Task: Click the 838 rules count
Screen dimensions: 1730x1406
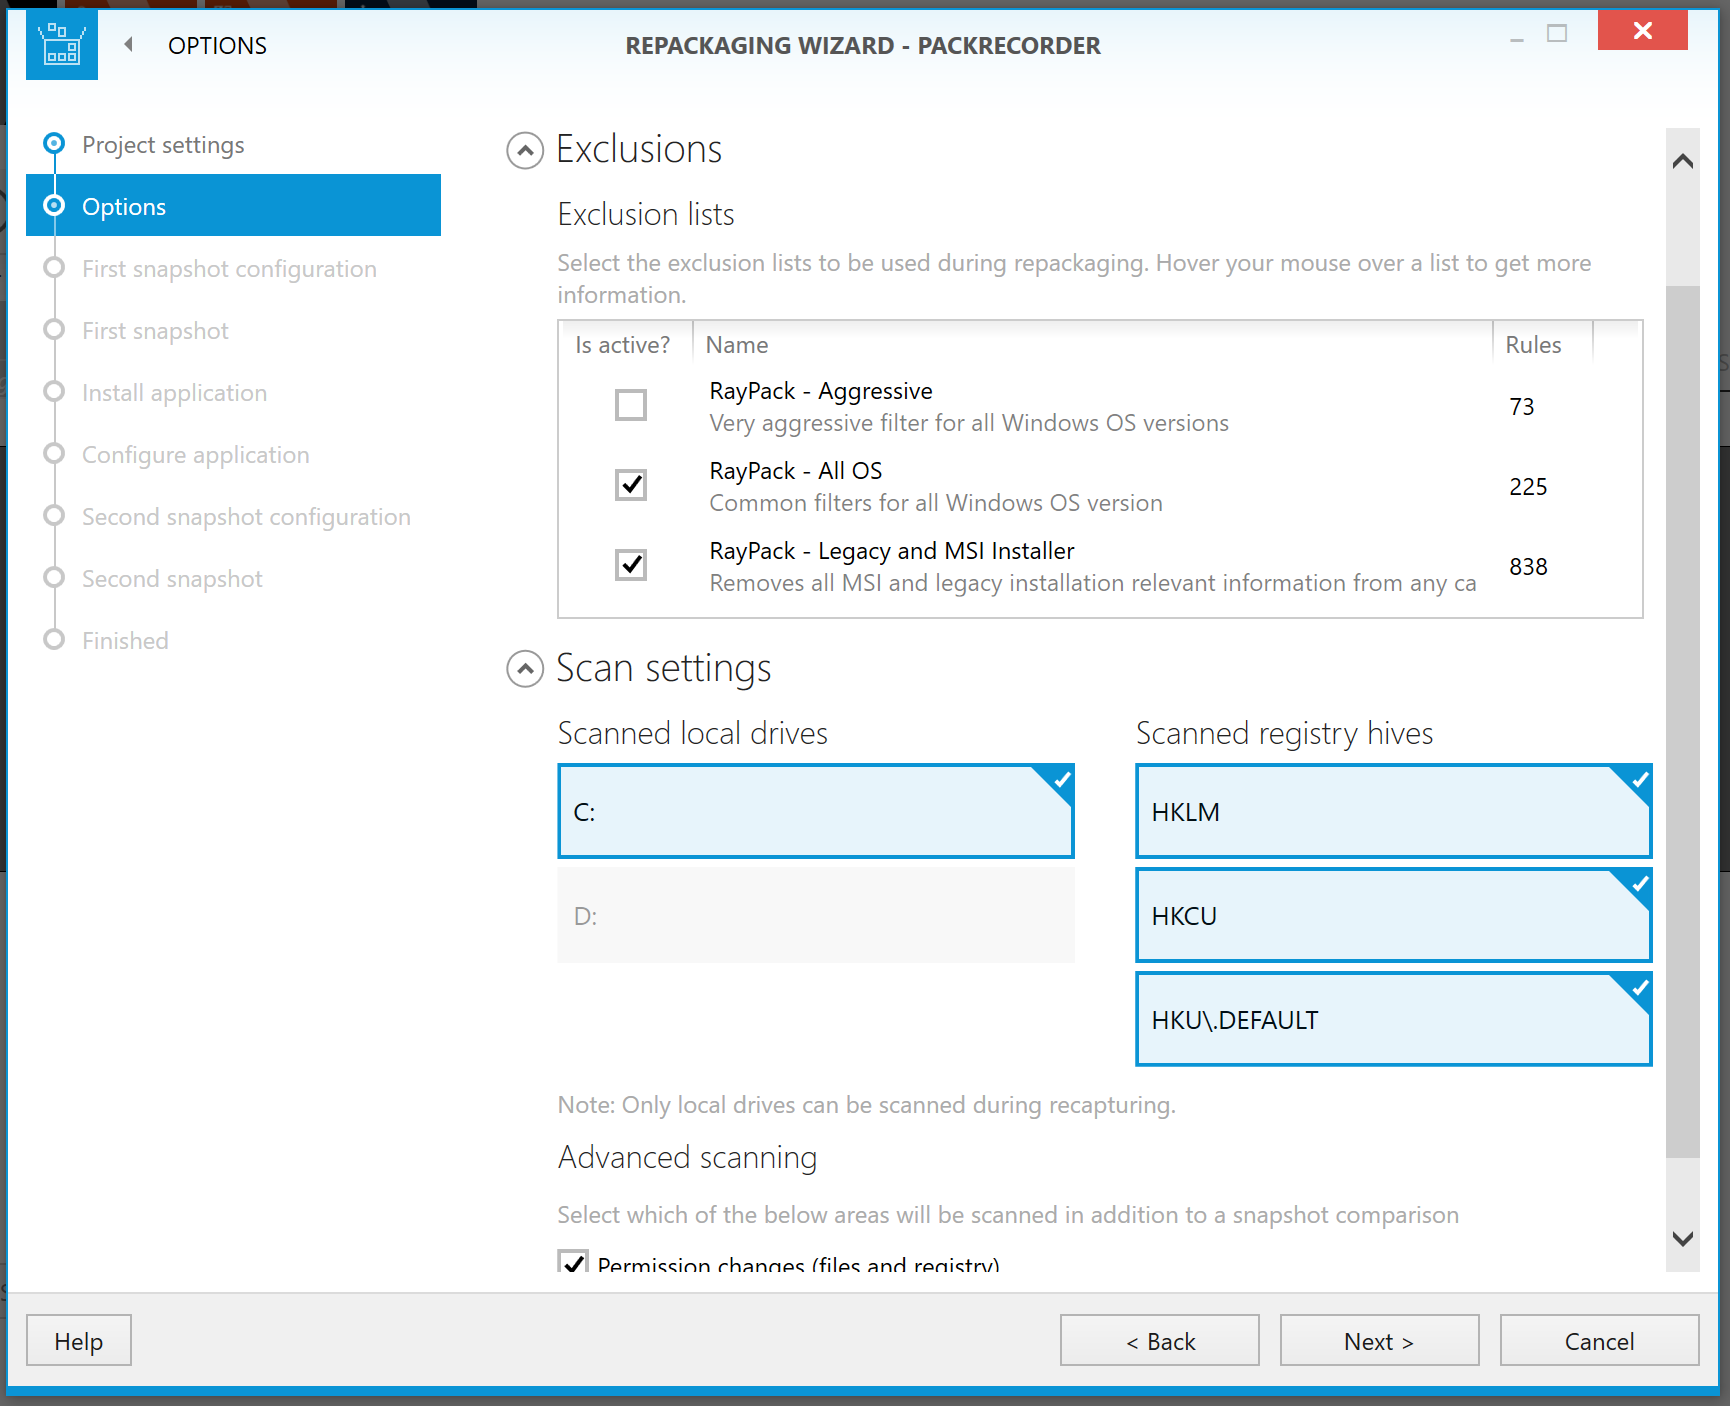Action: pyautogui.click(x=1528, y=566)
